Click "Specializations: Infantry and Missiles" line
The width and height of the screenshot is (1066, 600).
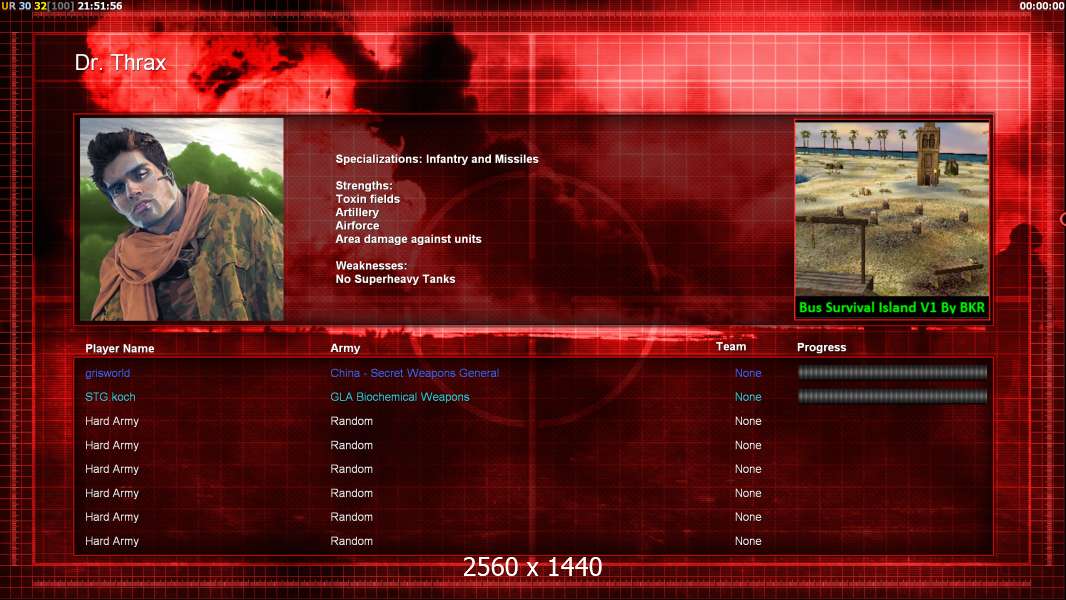pos(436,159)
